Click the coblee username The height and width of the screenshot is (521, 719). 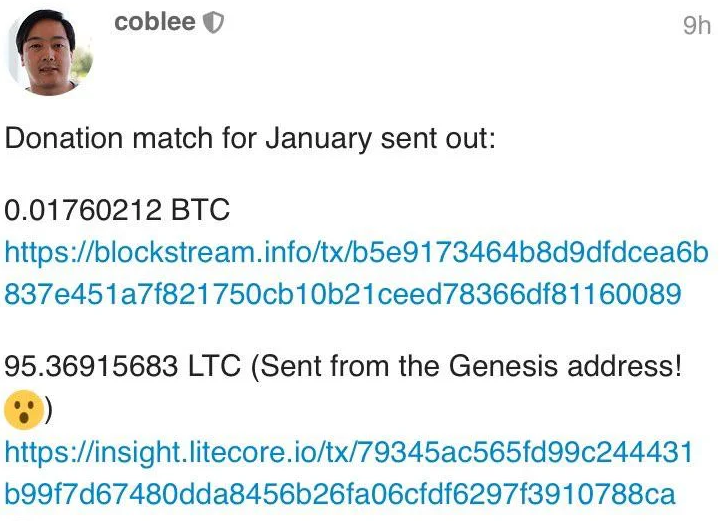pyautogui.click(x=155, y=22)
